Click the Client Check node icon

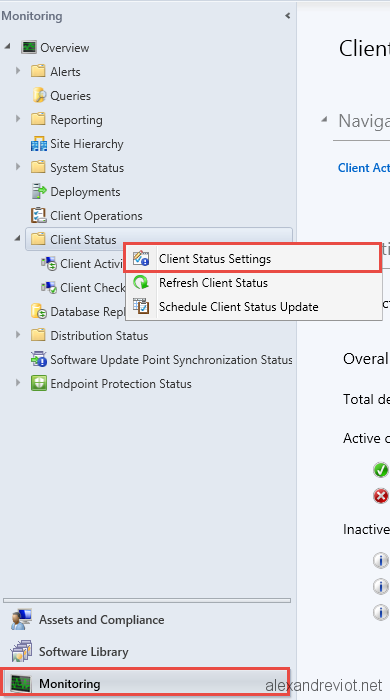pos(49,288)
